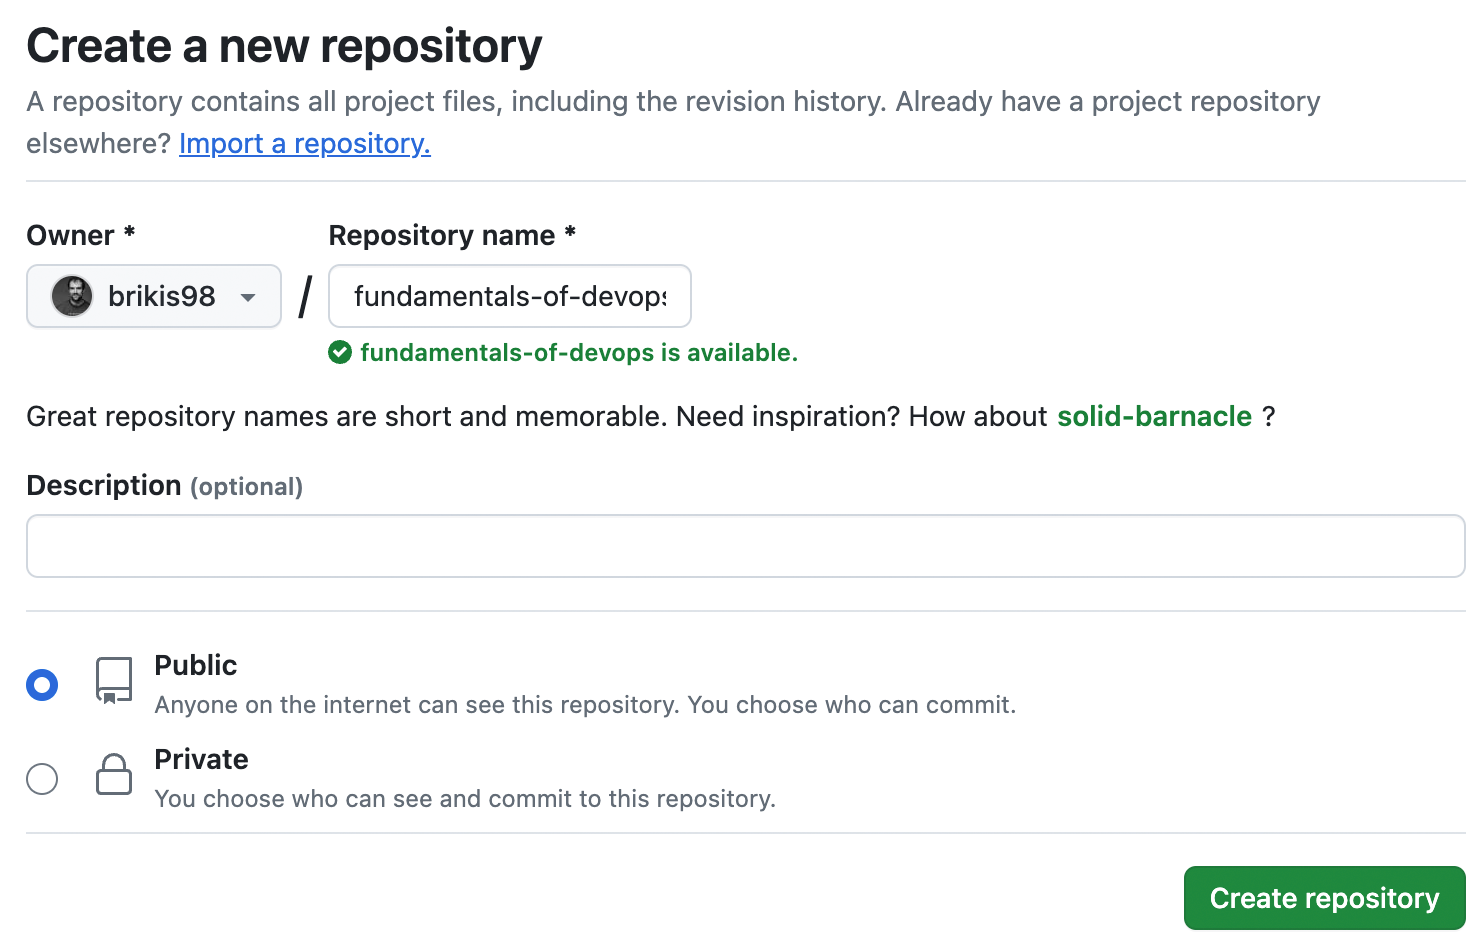Click the 'Public' option label
Viewport: 1483px width, 941px height.
tap(196, 665)
